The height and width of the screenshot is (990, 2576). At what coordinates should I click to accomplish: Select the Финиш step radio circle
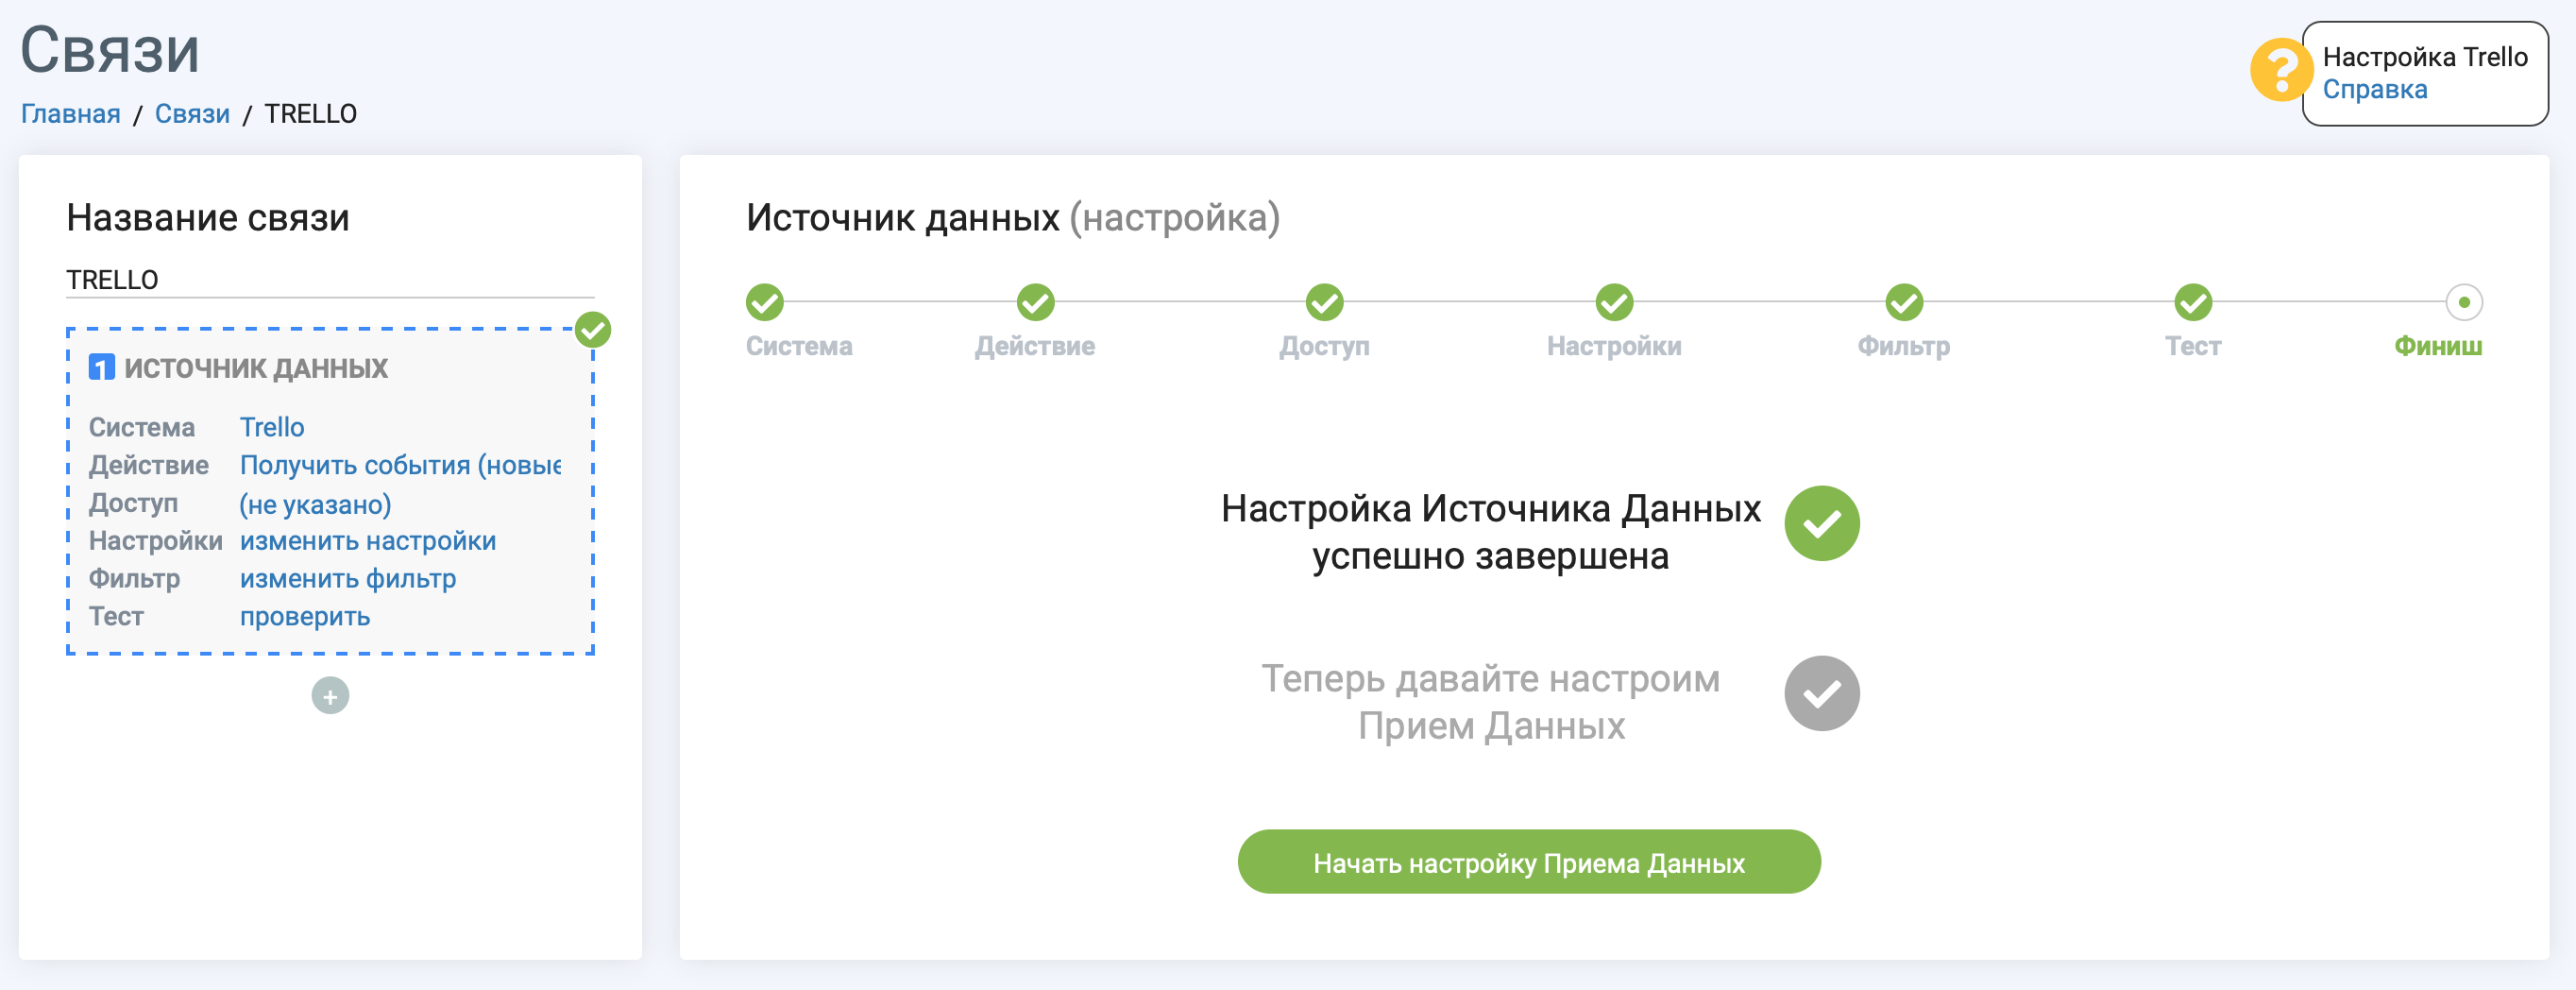(x=2464, y=302)
